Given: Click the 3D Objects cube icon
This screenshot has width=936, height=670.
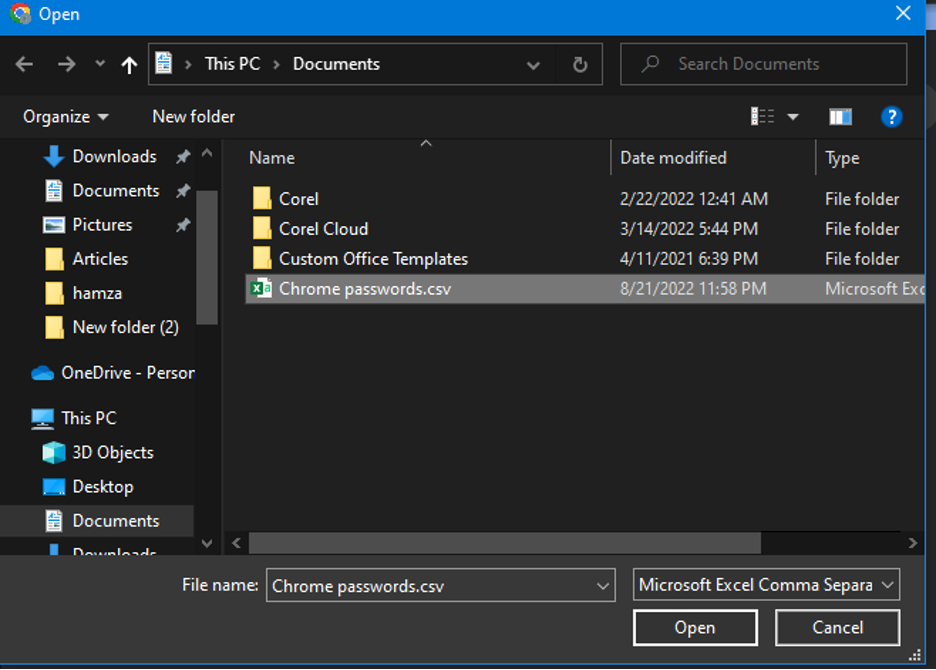Looking at the screenshot, I should pyautogui.click(x=54, y=453).
